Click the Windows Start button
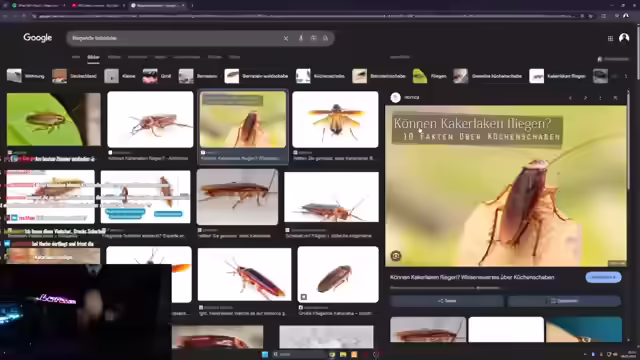The image size is (640, 360). tap(265, 354)
